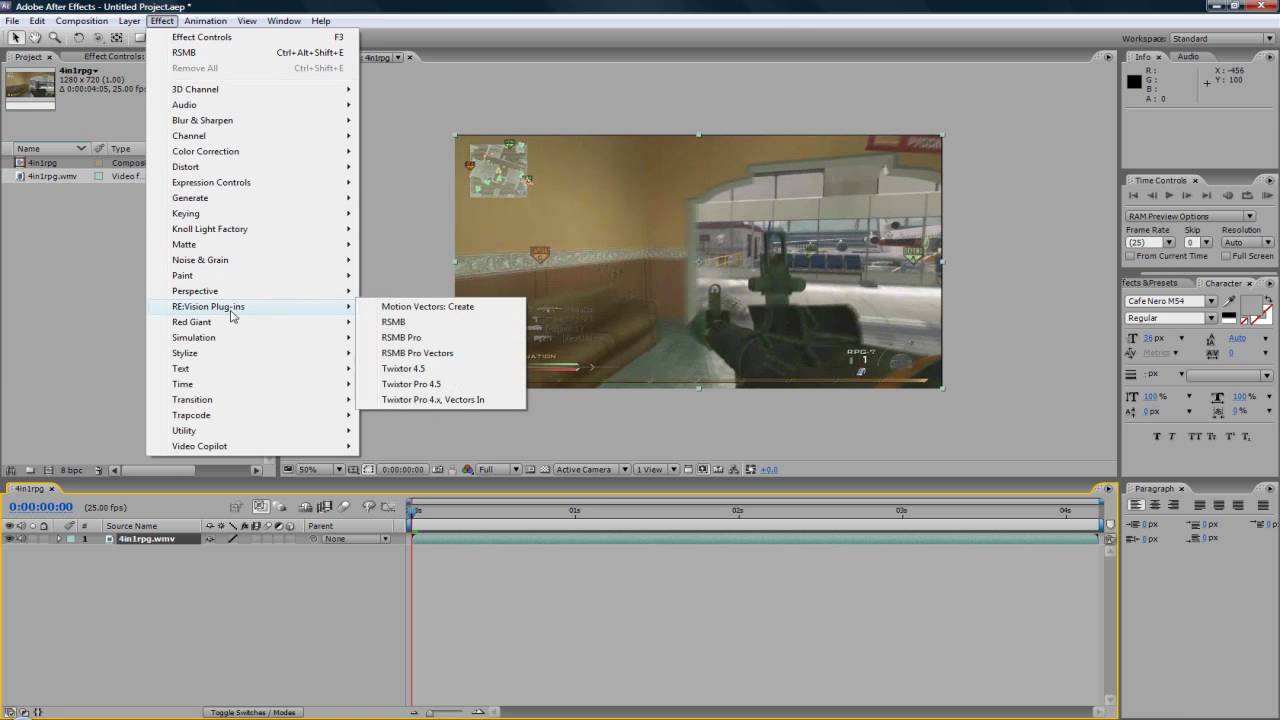Open the RAM Preview Options dropdown

pyautogui.click(x=1190, y=216)
